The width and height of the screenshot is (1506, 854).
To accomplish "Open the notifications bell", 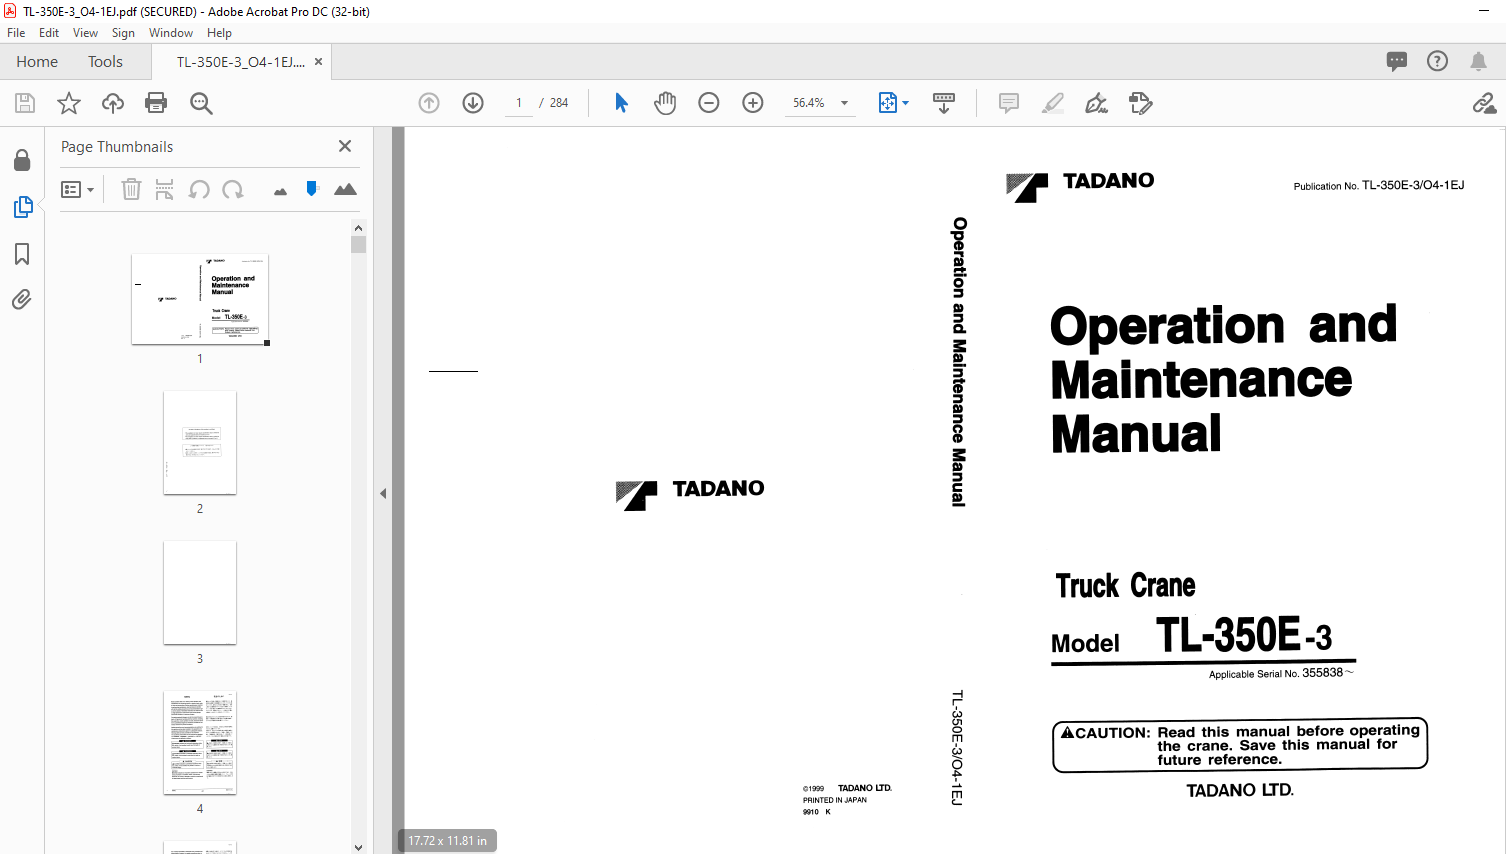I will pos(1478,61).
